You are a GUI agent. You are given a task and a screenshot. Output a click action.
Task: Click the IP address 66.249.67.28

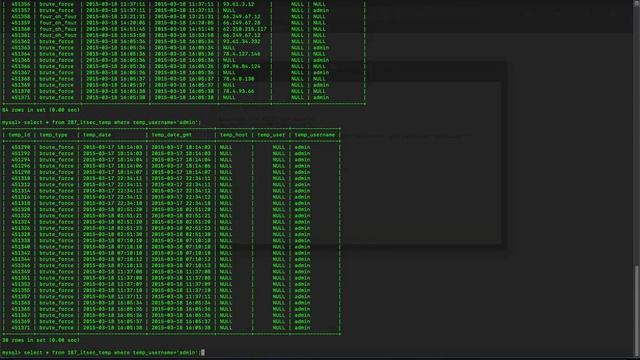coord(242,23)
